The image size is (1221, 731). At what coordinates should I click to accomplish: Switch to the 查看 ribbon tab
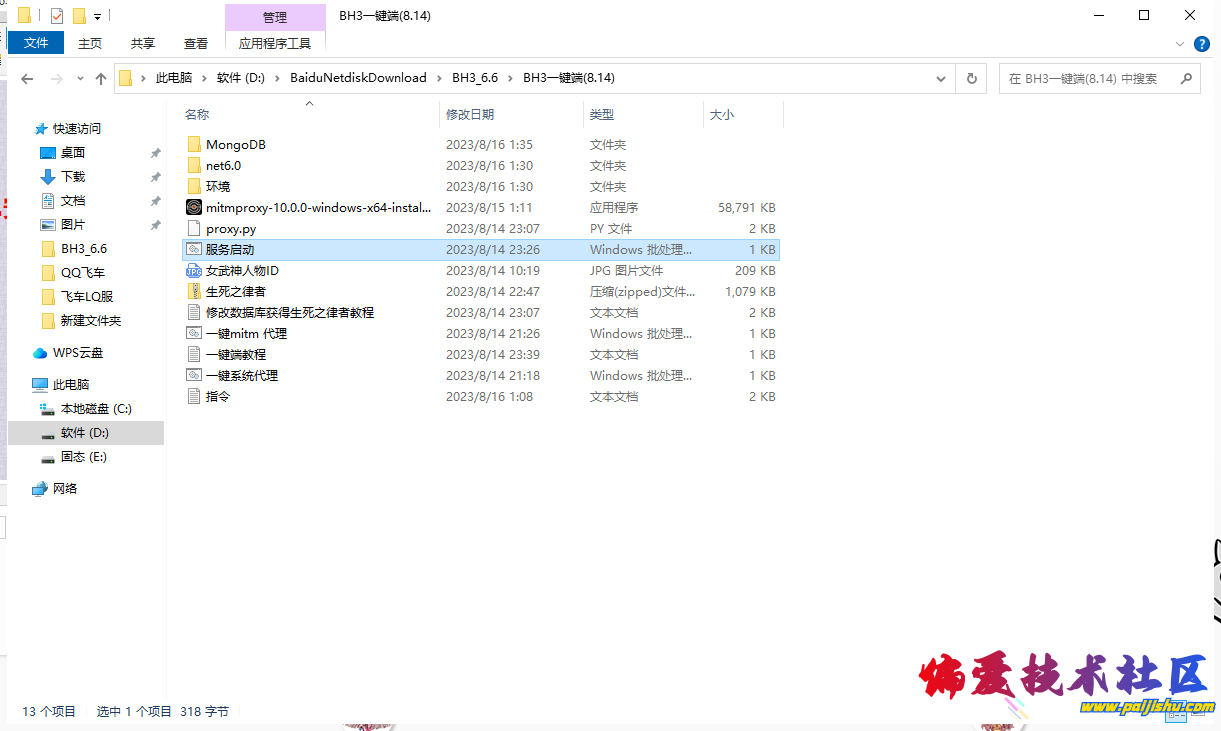pos(196,43)
